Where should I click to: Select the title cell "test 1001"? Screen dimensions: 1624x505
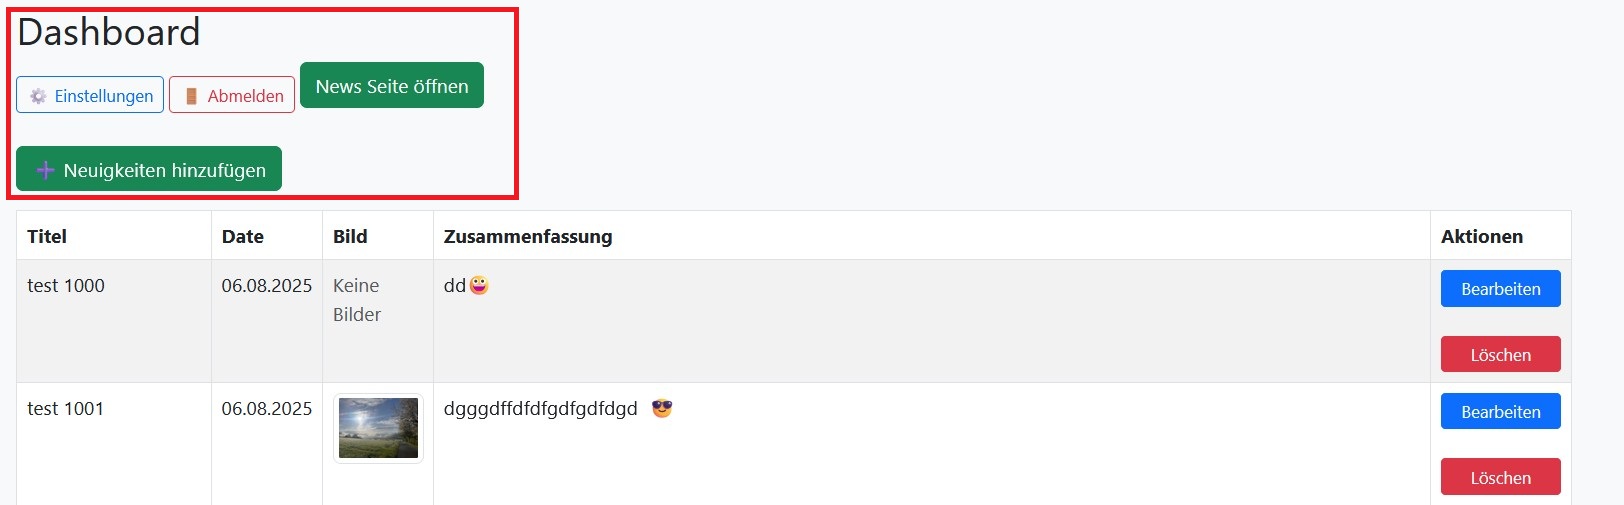[66, 409]
